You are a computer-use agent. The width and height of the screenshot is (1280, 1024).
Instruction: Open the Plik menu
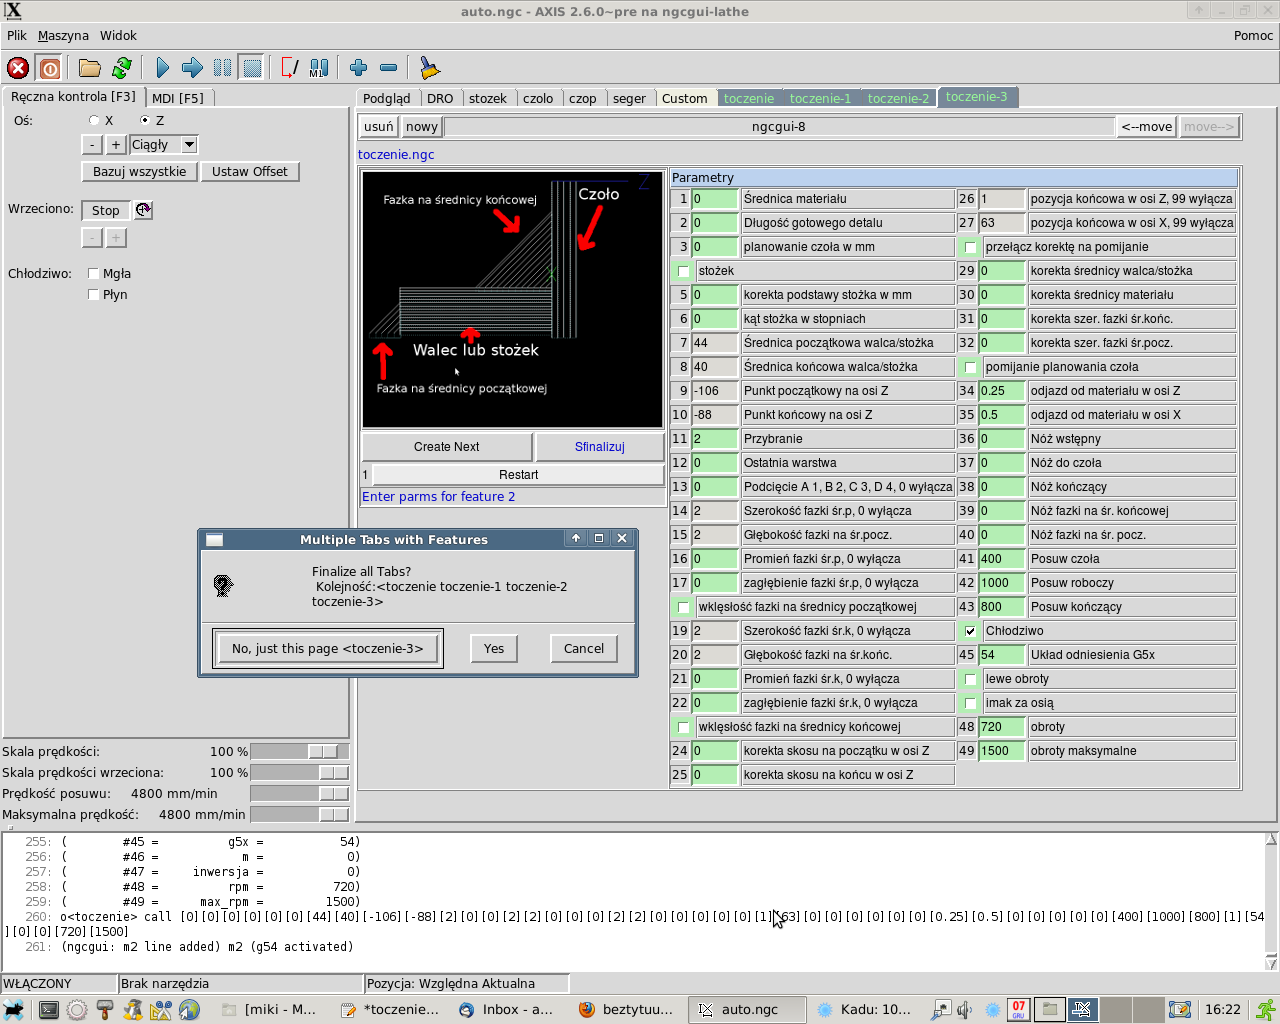click(17, 35)
